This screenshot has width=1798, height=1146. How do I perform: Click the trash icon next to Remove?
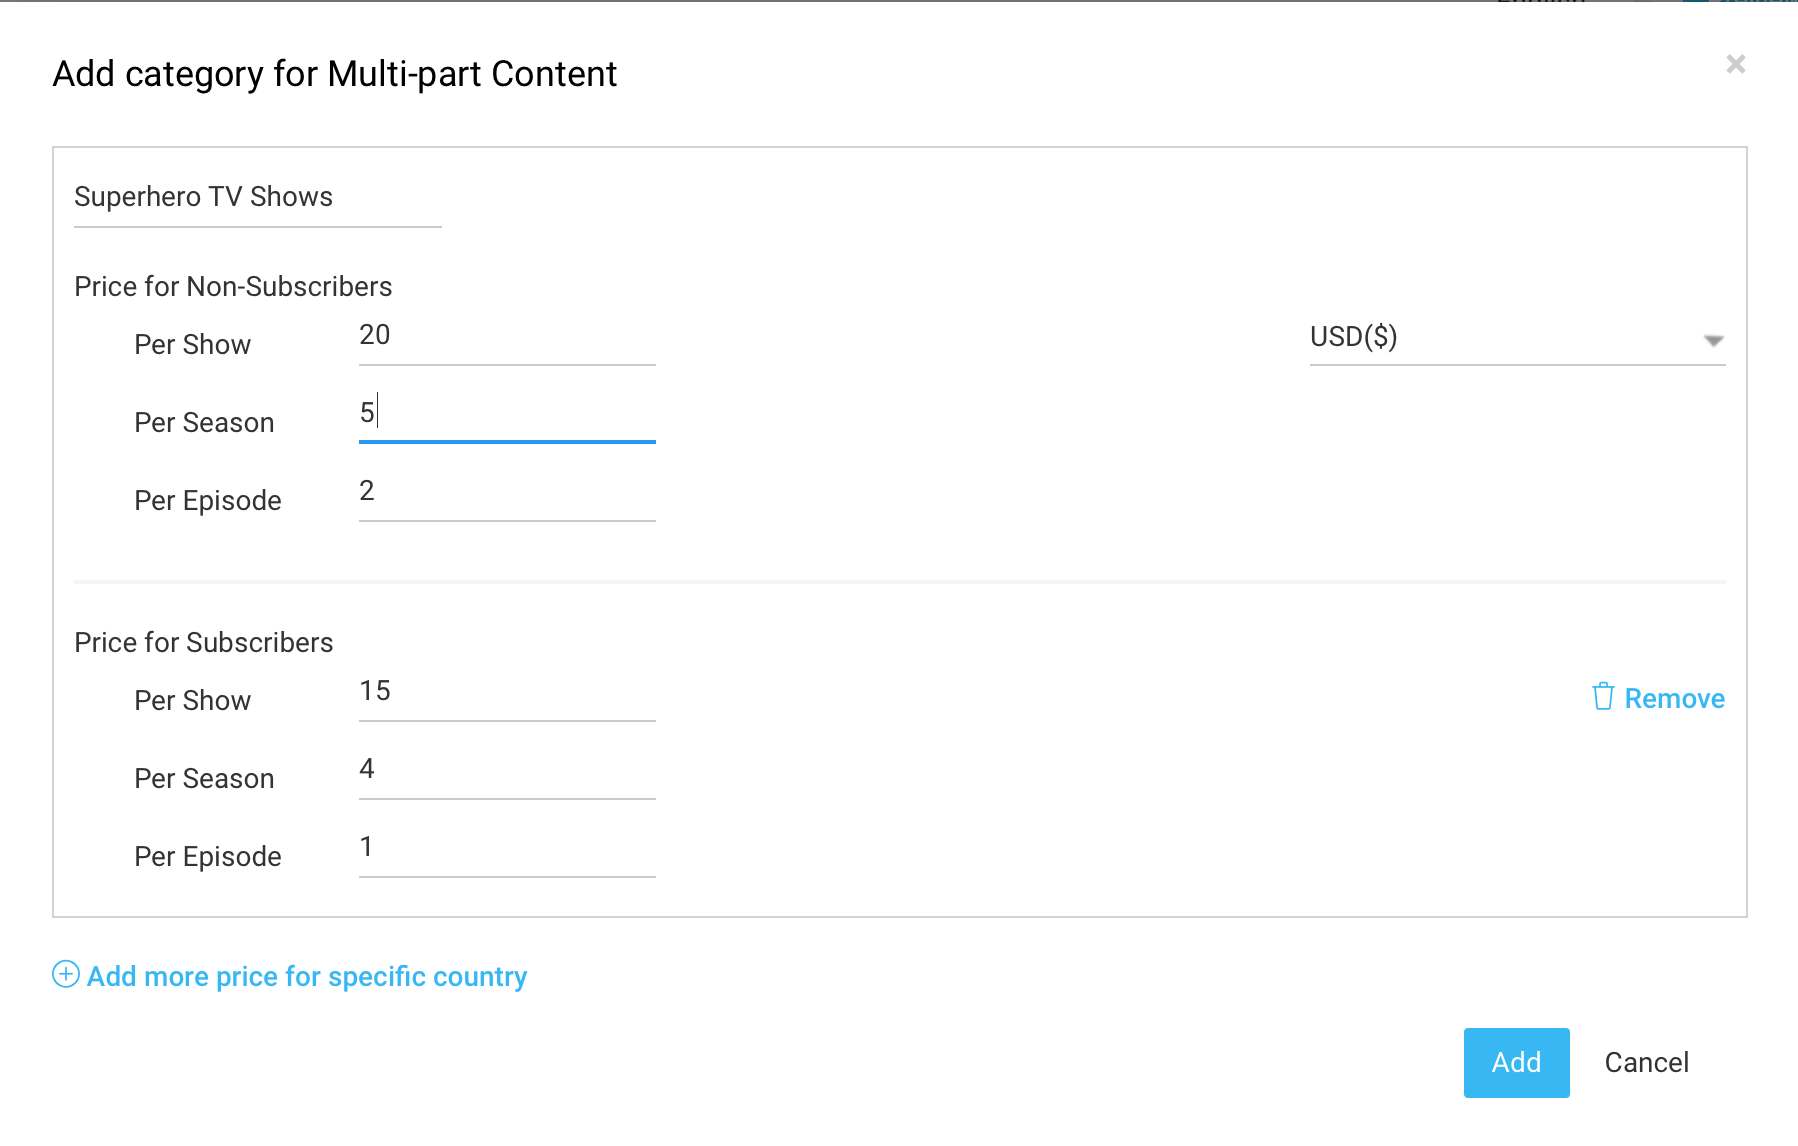pos(1604,697)
